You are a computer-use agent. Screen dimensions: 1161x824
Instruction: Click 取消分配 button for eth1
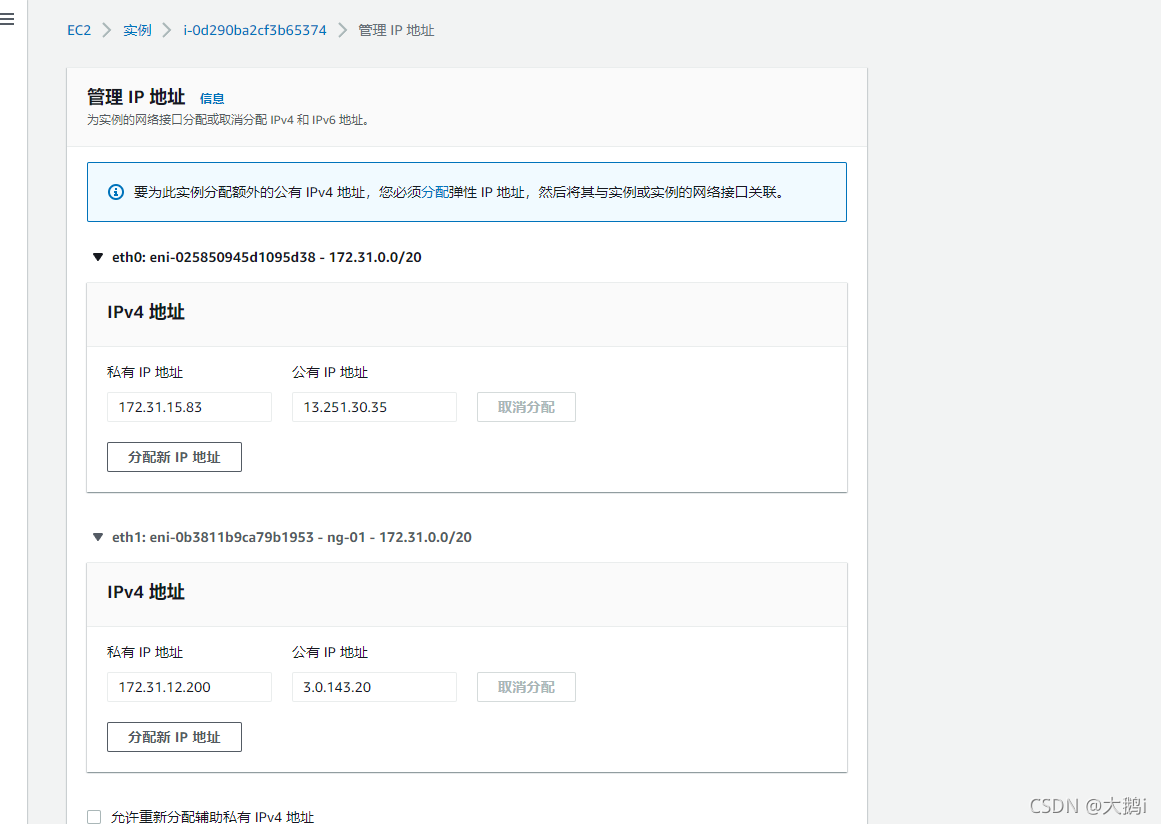pyautogui.click(x=526, y=687)
